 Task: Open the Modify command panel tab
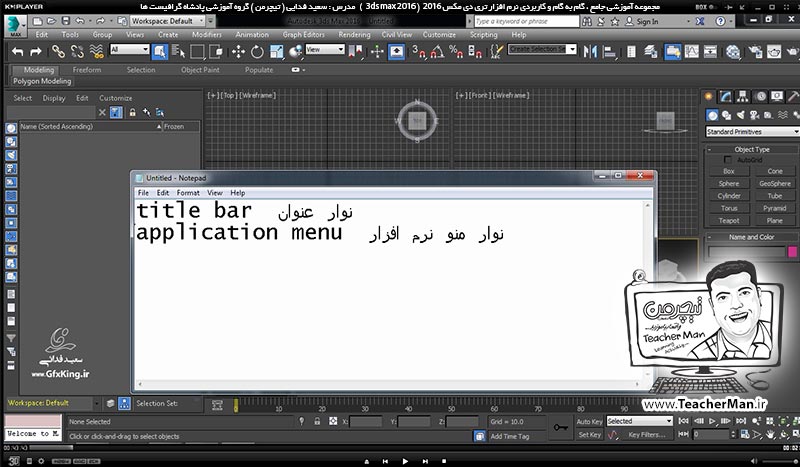pyautogui.click(x=726, y=96)
